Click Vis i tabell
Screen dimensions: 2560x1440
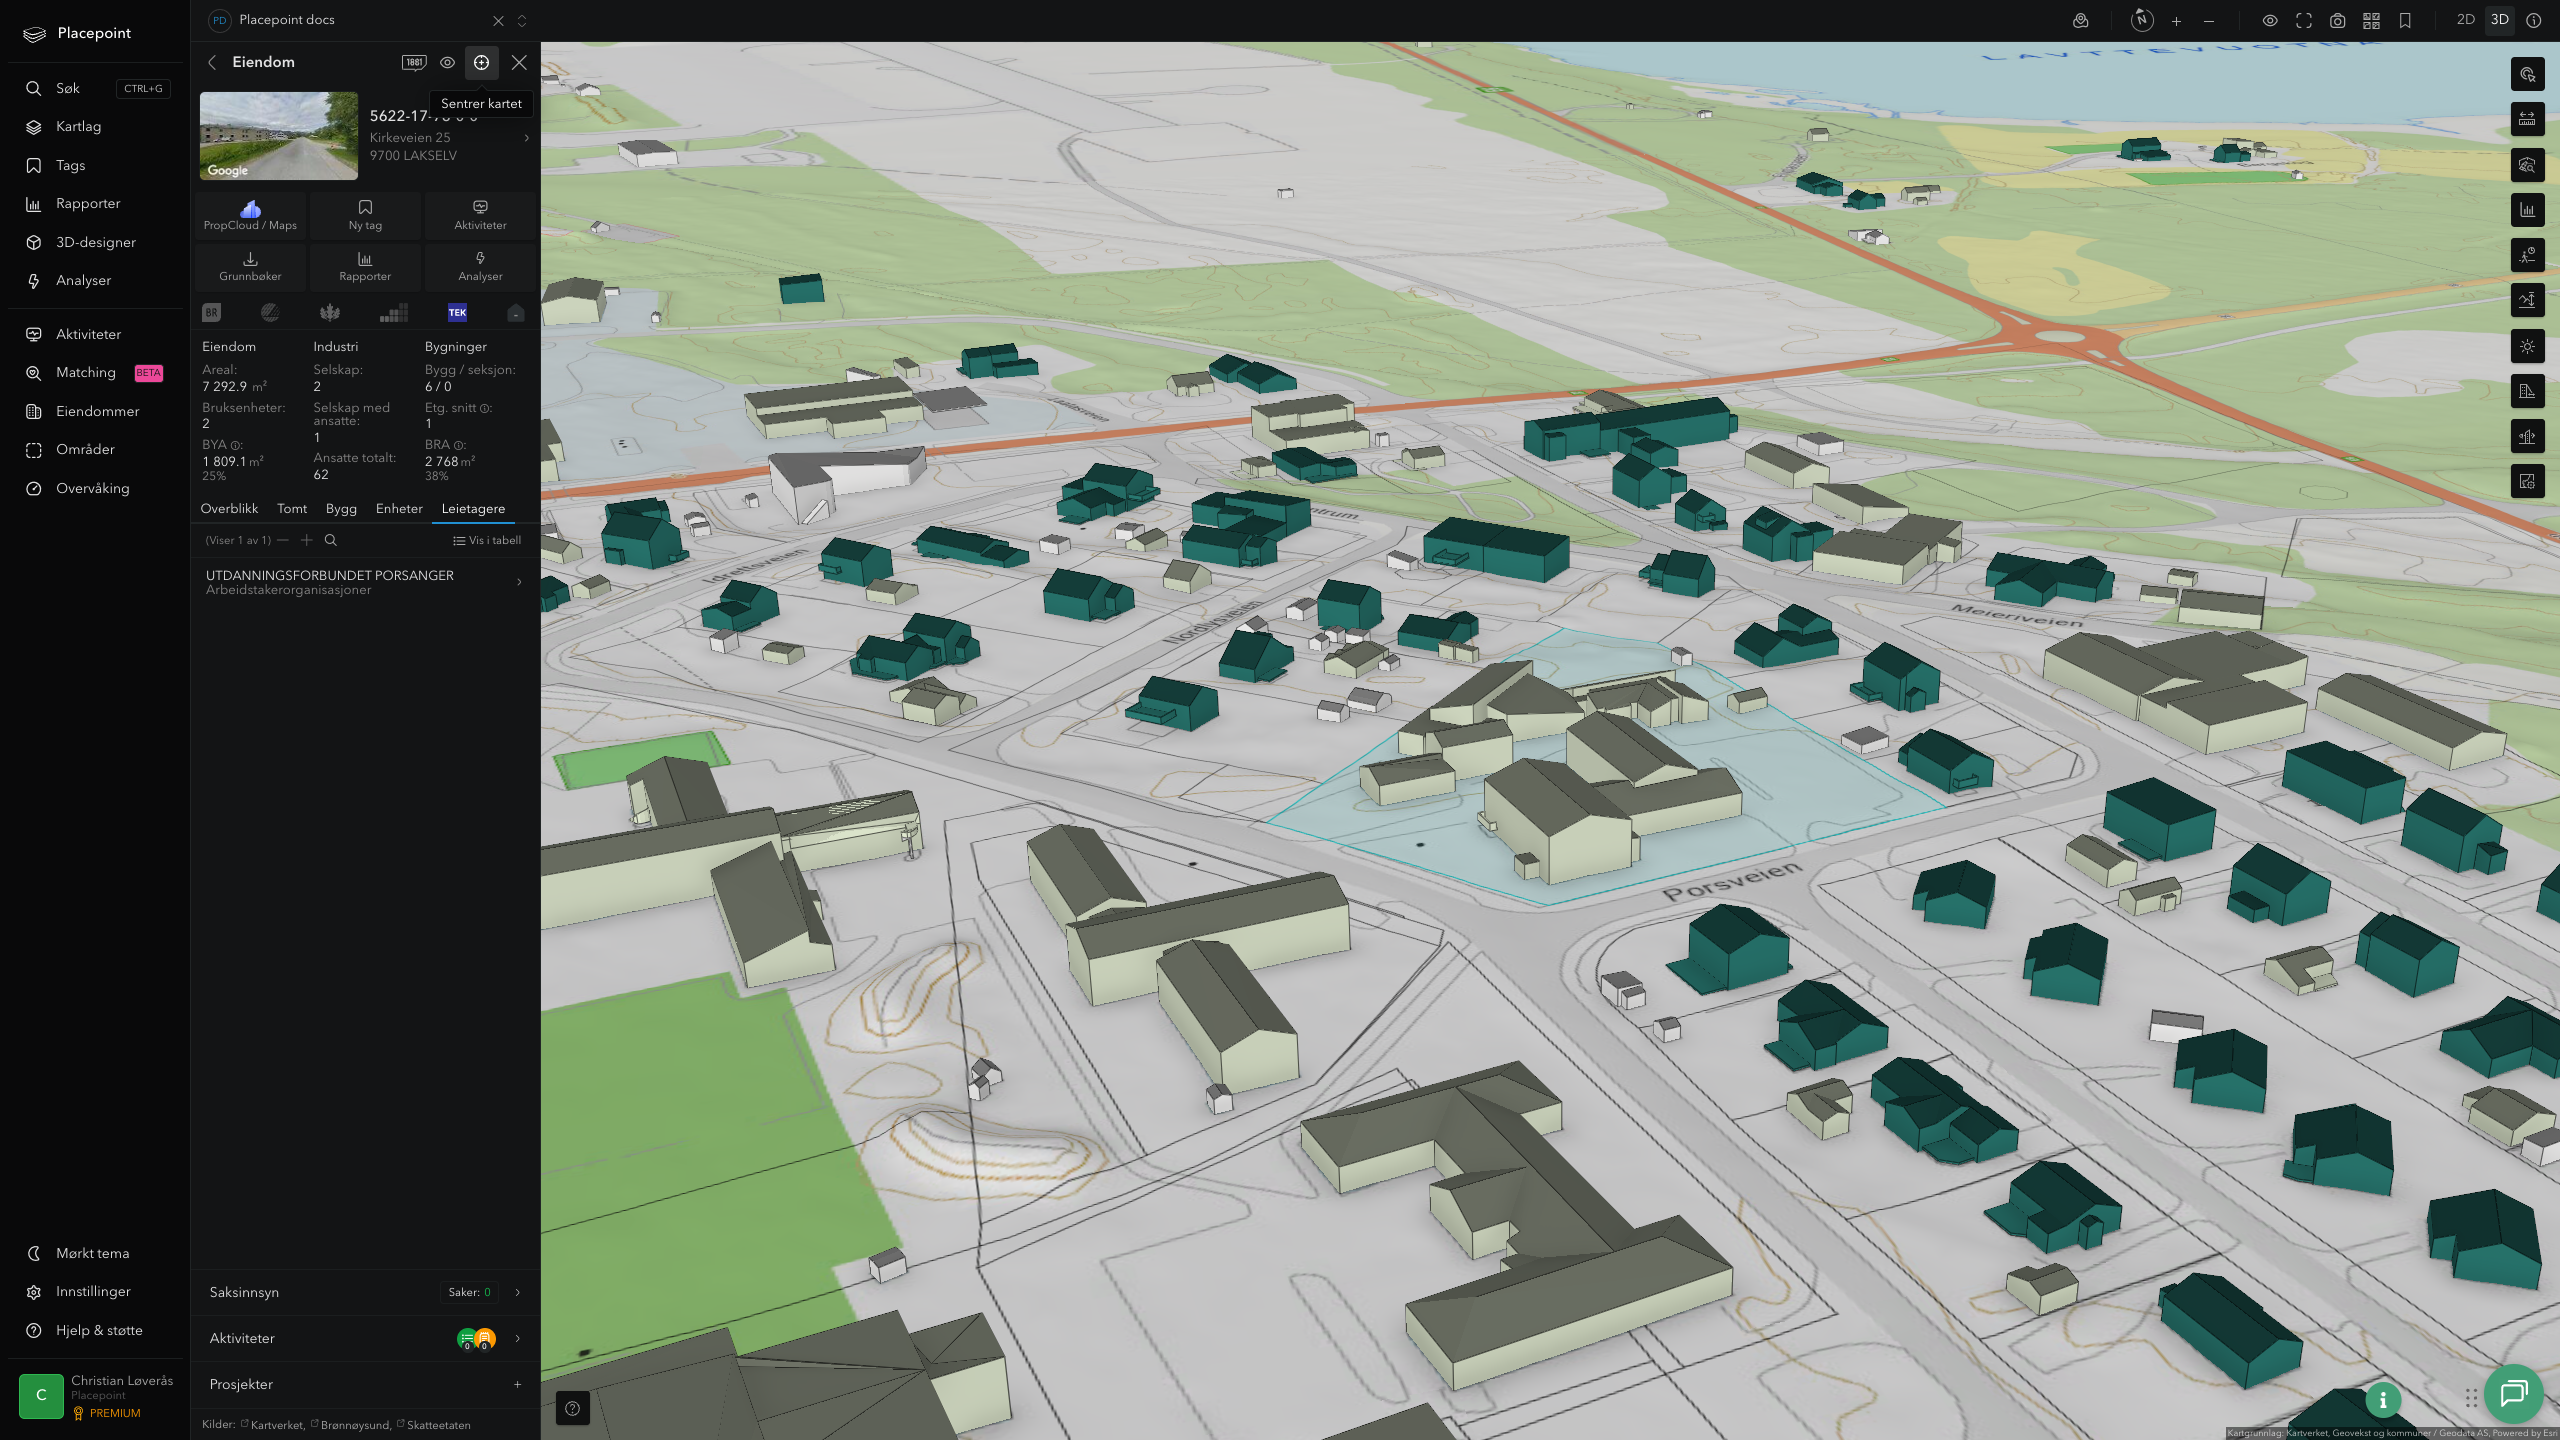pos(487,540)
